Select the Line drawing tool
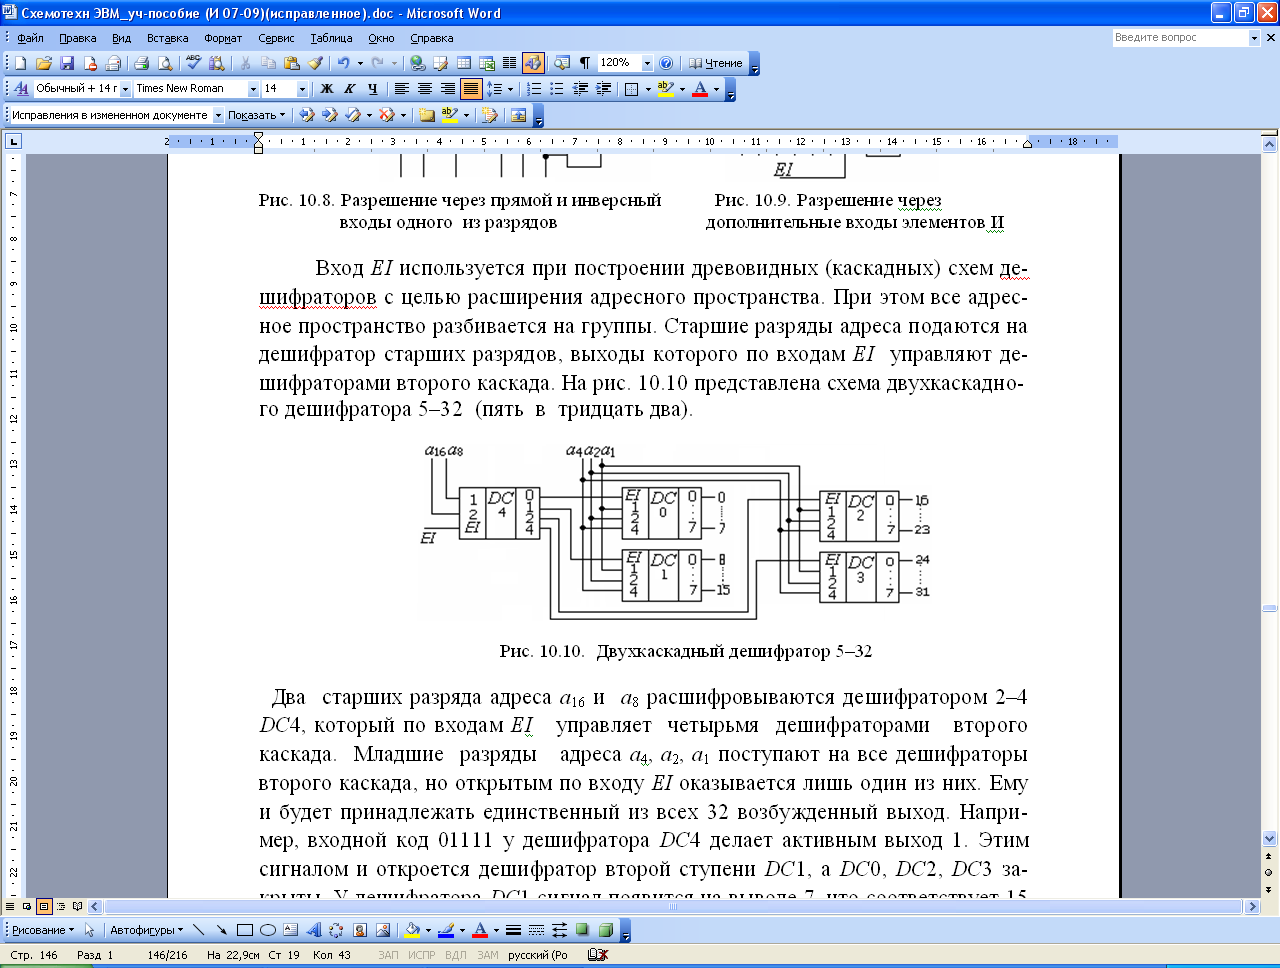The height and width of the screenshot is (968, 1280). pyautogui.click(x=198, y=930)
